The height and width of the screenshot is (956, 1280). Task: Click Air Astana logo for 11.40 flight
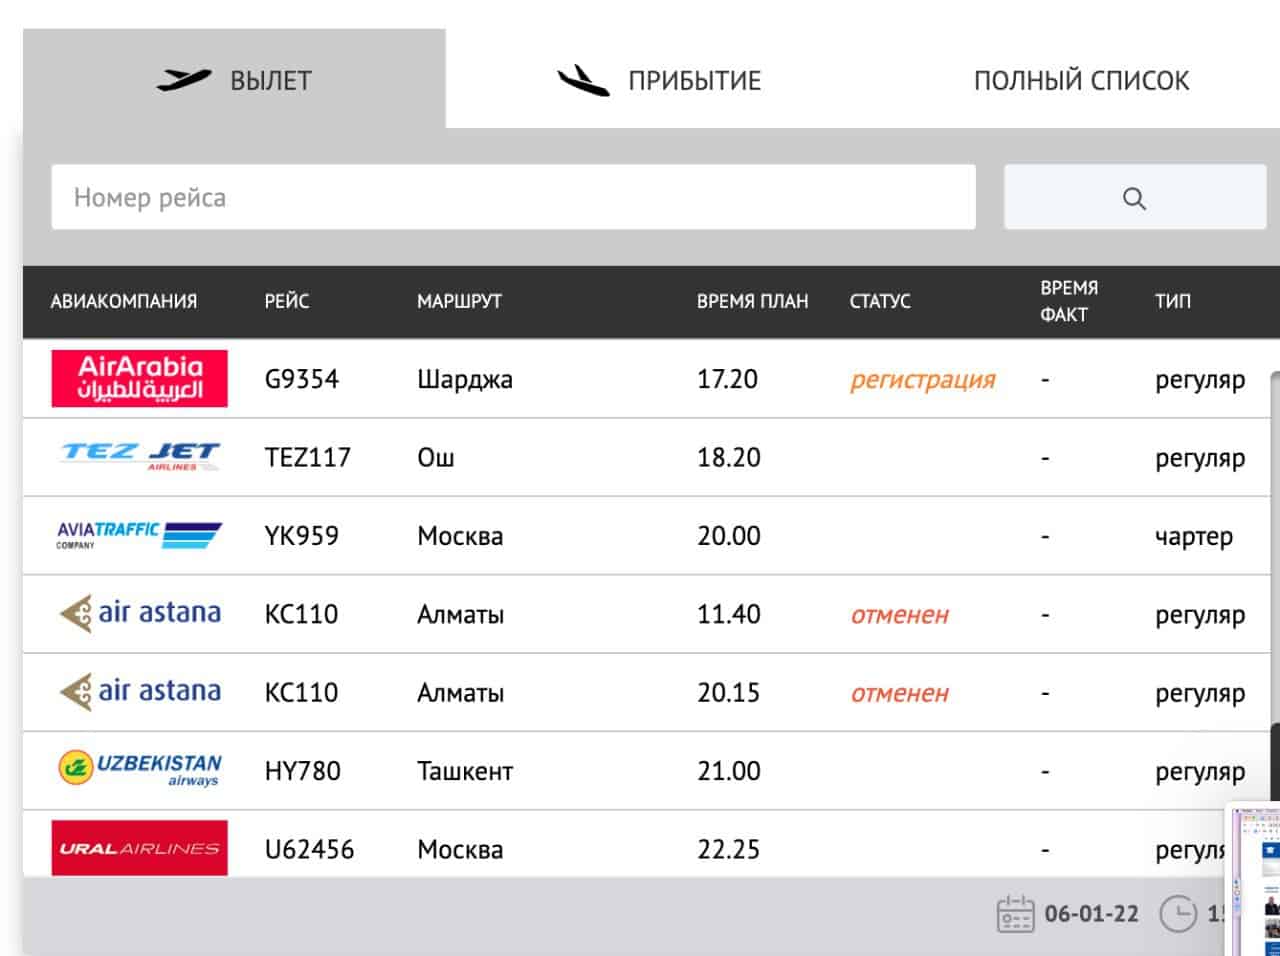click(x=139, y=613)
